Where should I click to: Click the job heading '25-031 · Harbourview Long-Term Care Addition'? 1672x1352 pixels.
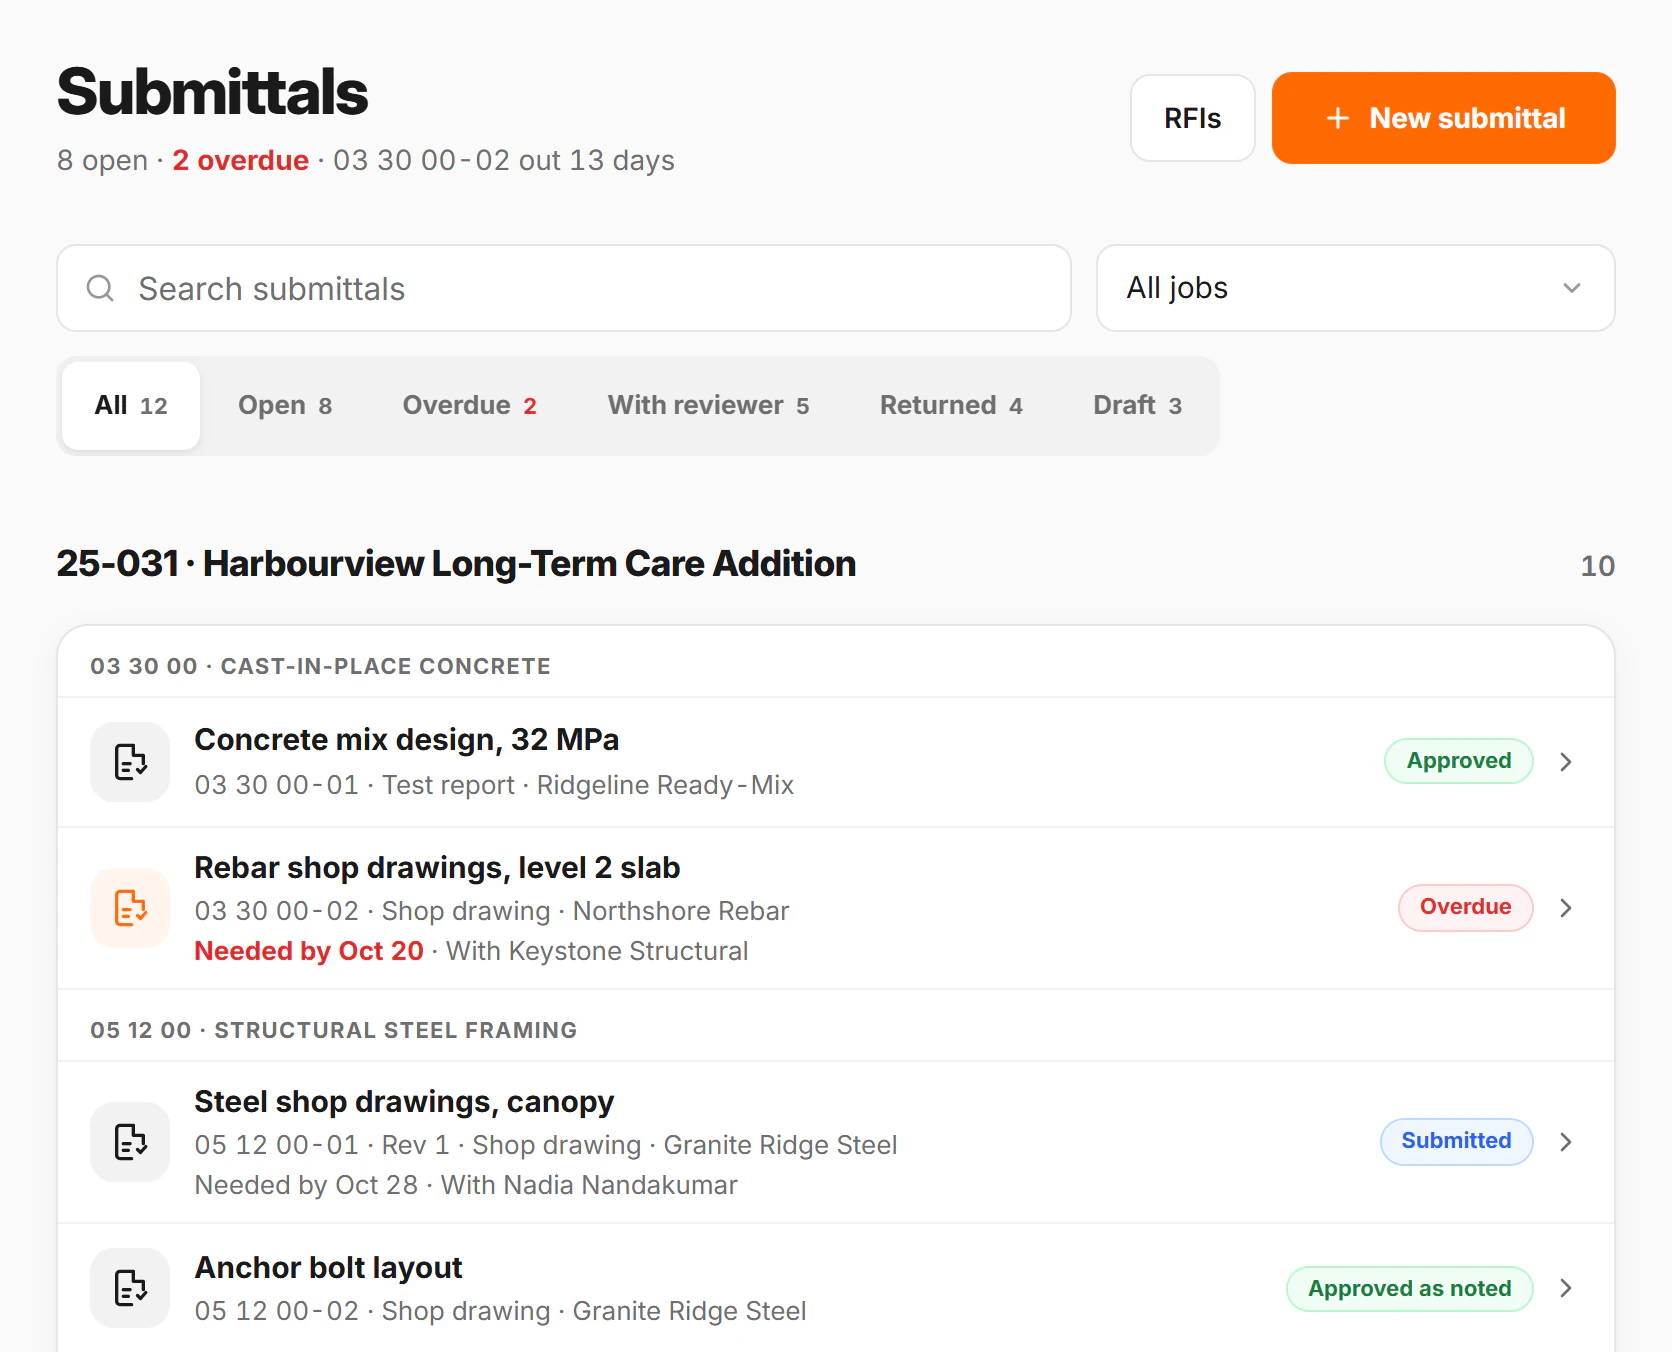456,564
